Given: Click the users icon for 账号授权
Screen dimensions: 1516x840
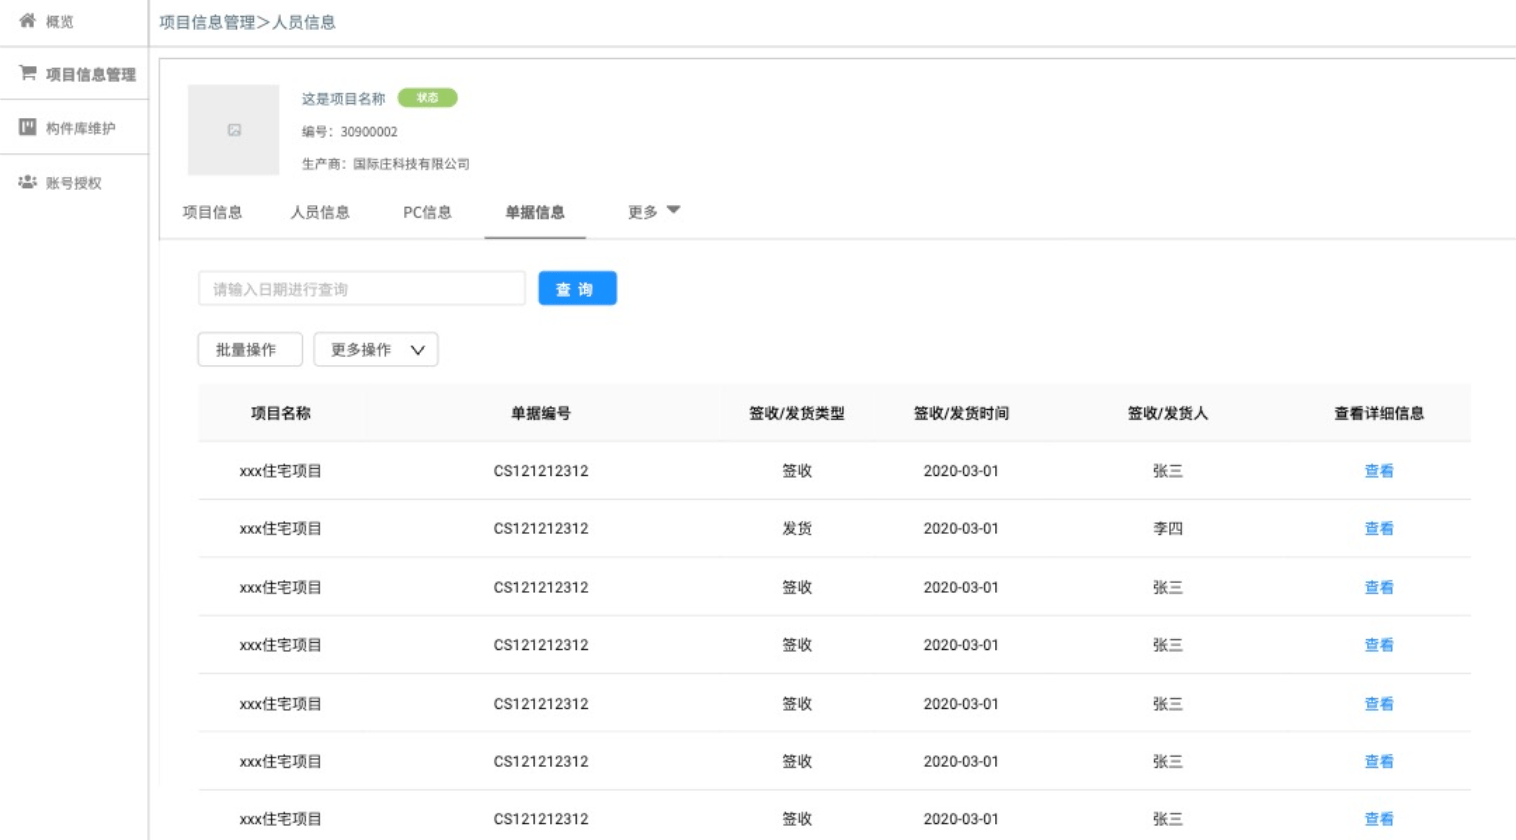Looking at the screenshot, I should (x=27, y=182).
